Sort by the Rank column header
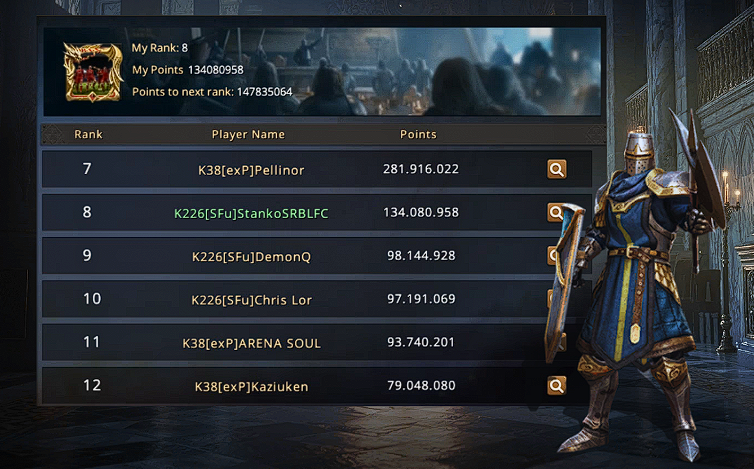Viewport: 754px width, 469px height. [x=88, y=134]
